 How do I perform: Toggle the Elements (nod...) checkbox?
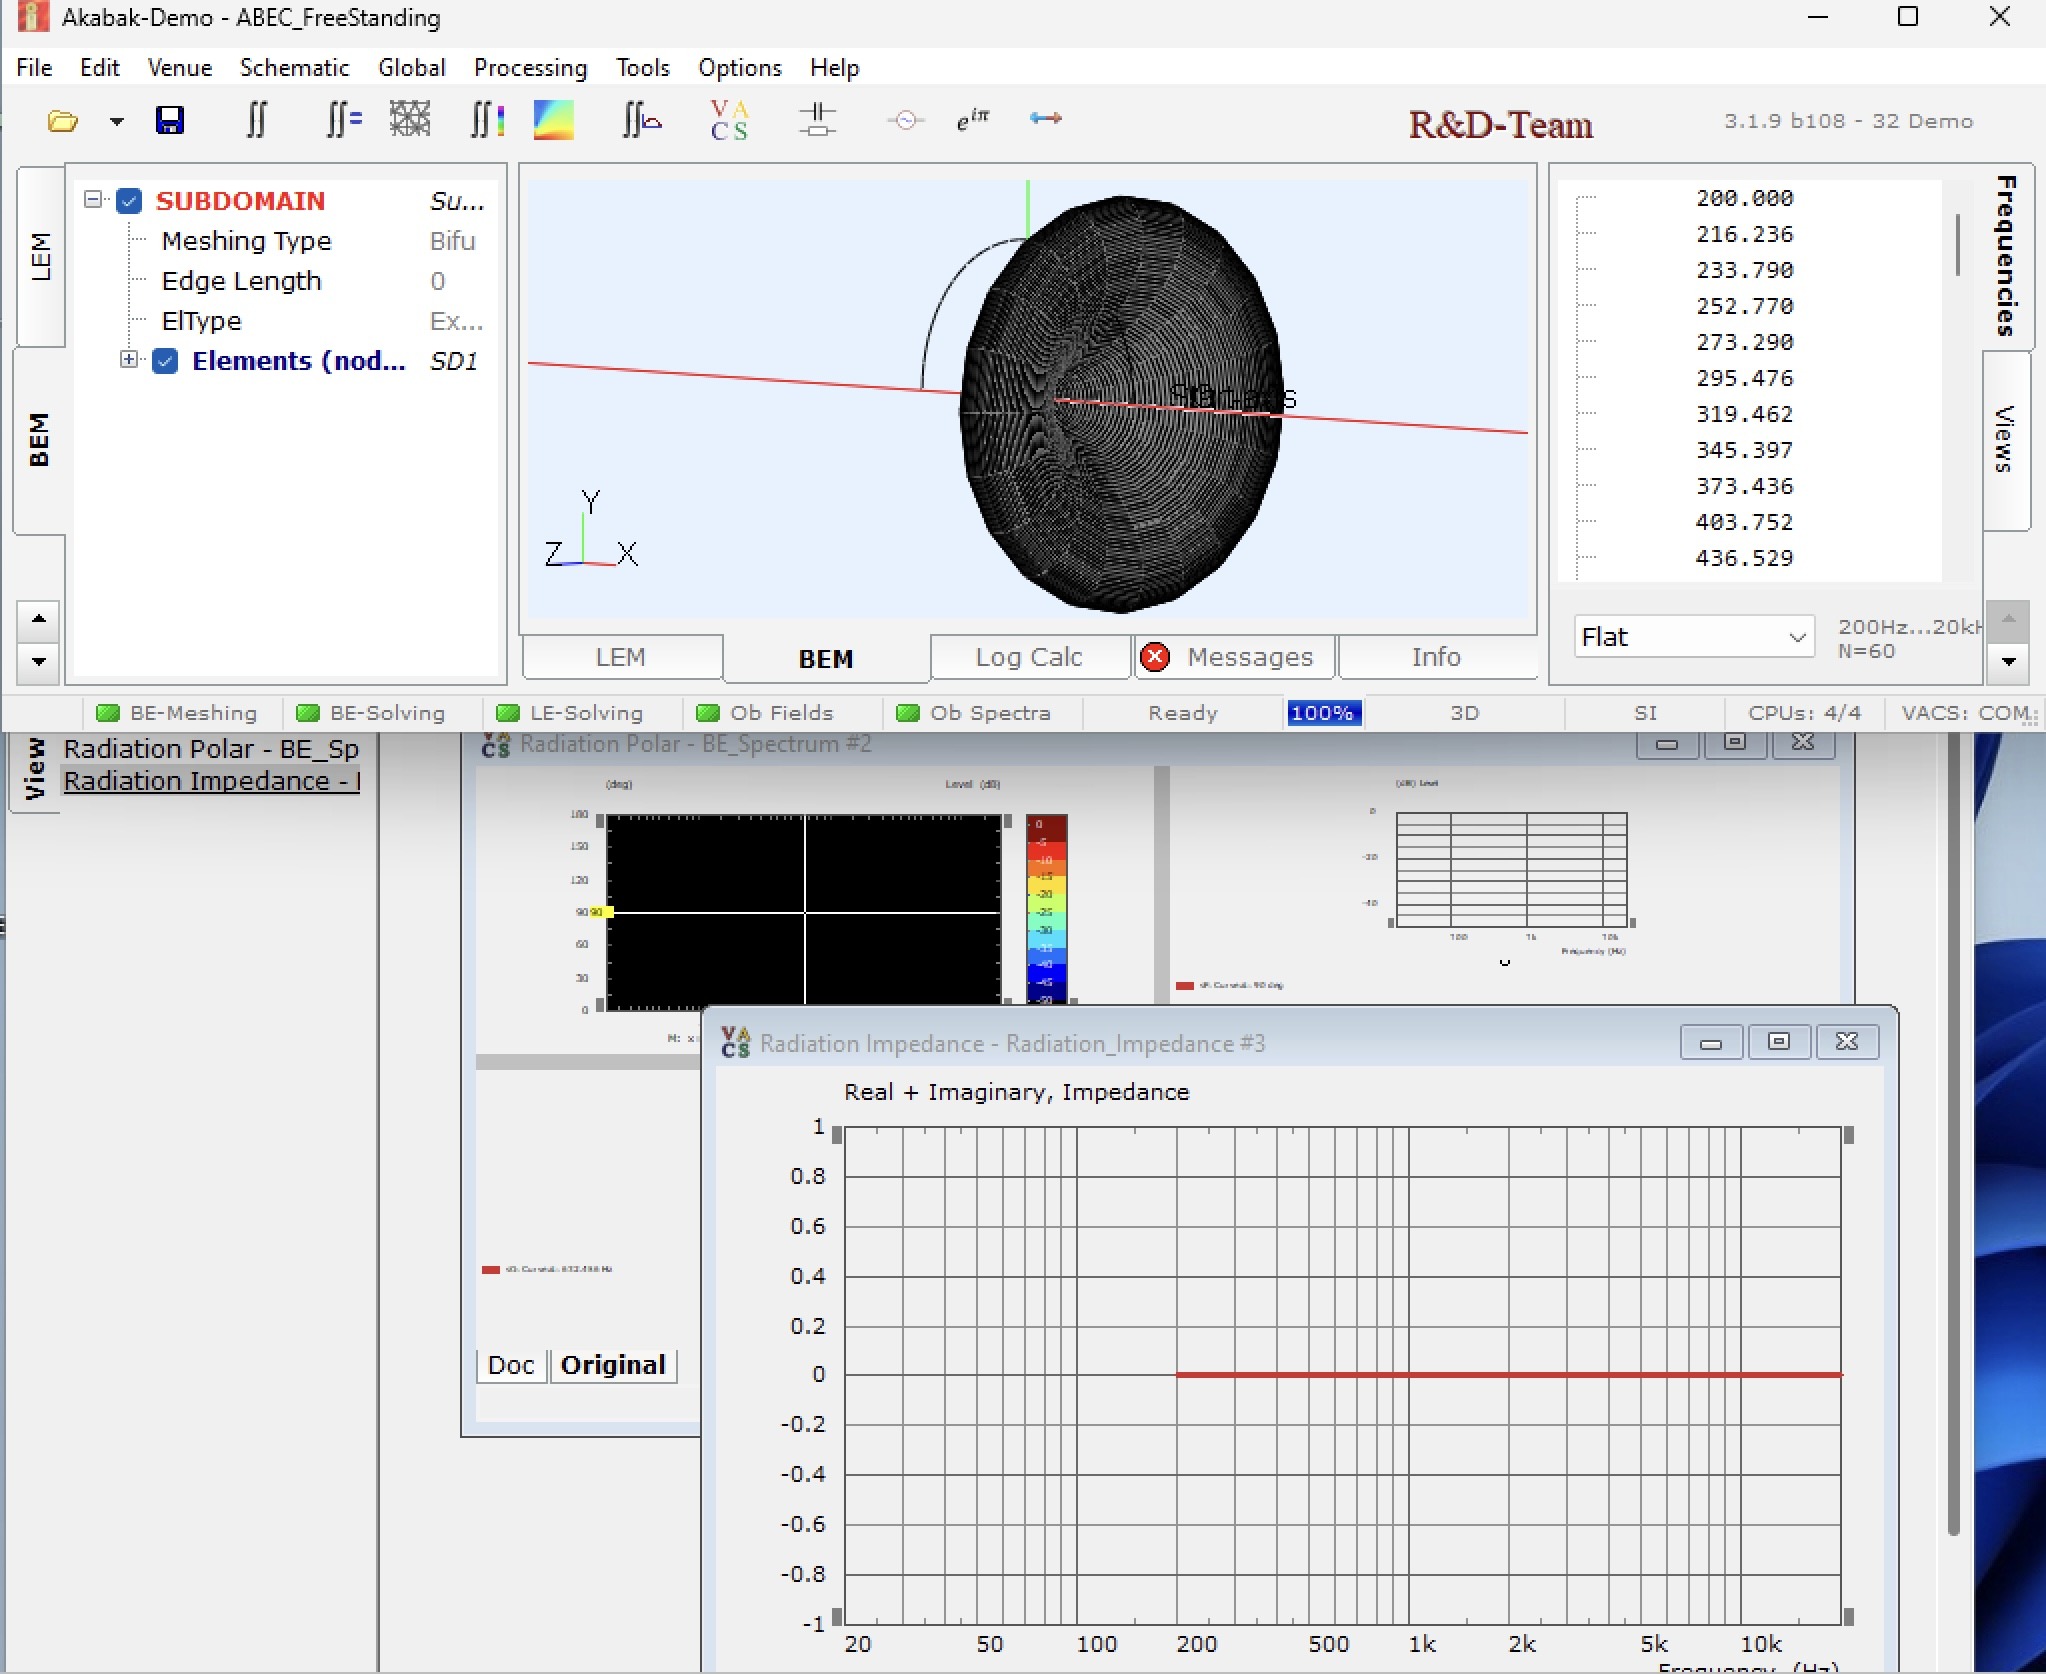tap(165, 361)
